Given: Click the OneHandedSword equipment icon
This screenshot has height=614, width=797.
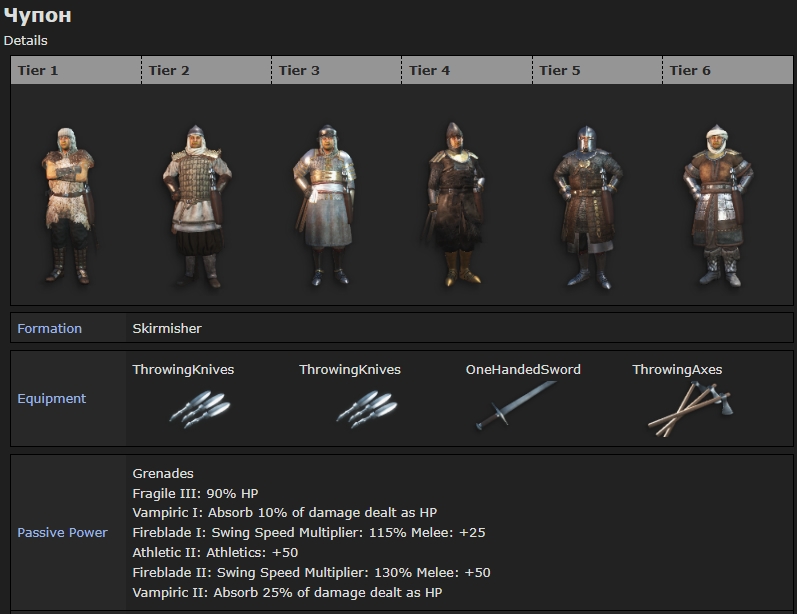Looking at the screenshot, I should 517,406.
